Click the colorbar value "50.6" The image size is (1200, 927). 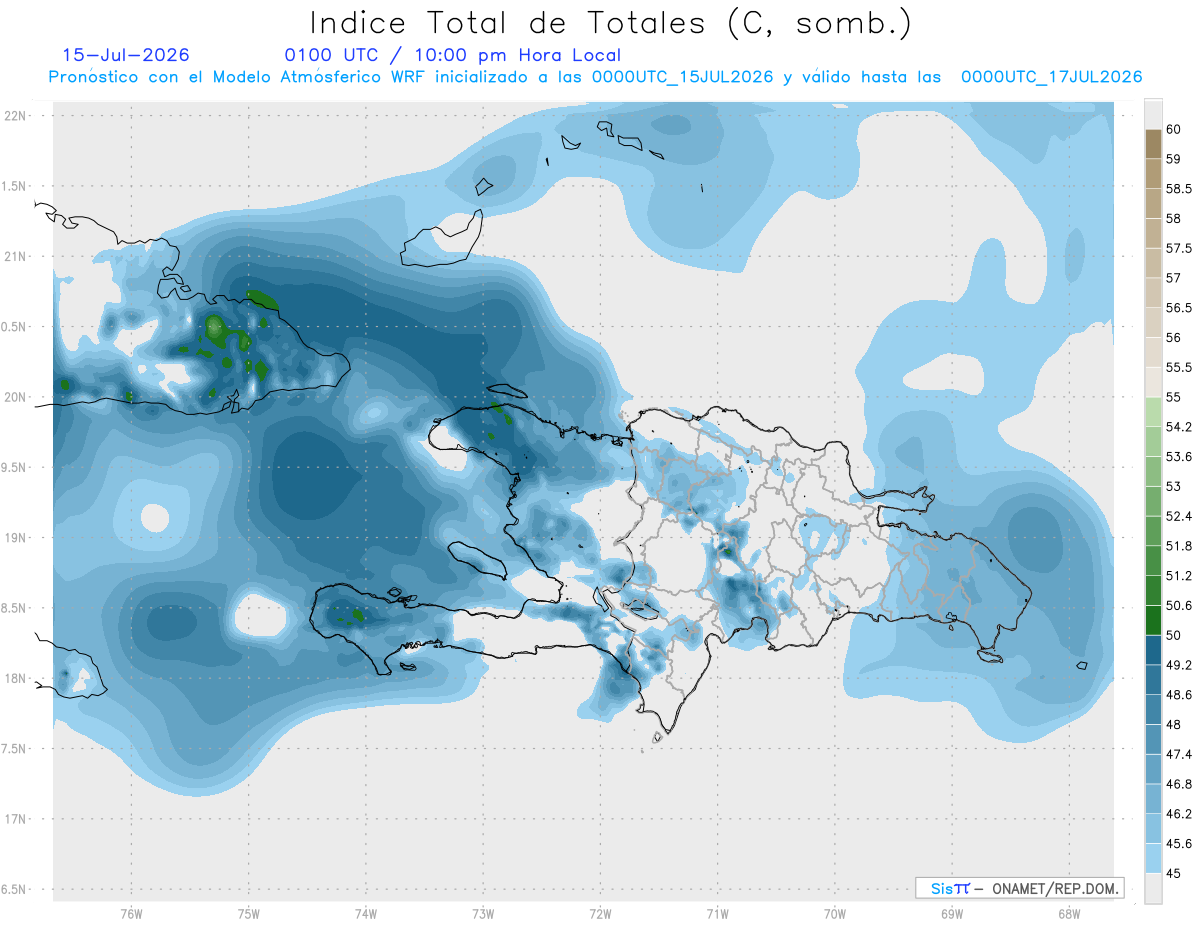point(1178,606)
